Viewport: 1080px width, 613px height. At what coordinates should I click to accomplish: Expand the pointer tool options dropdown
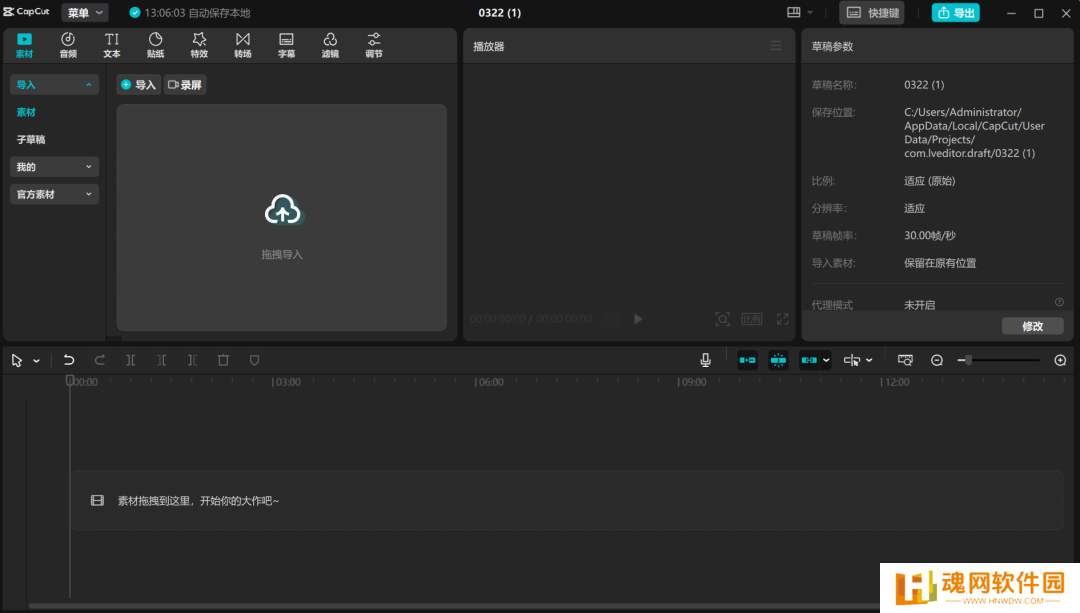37,360
